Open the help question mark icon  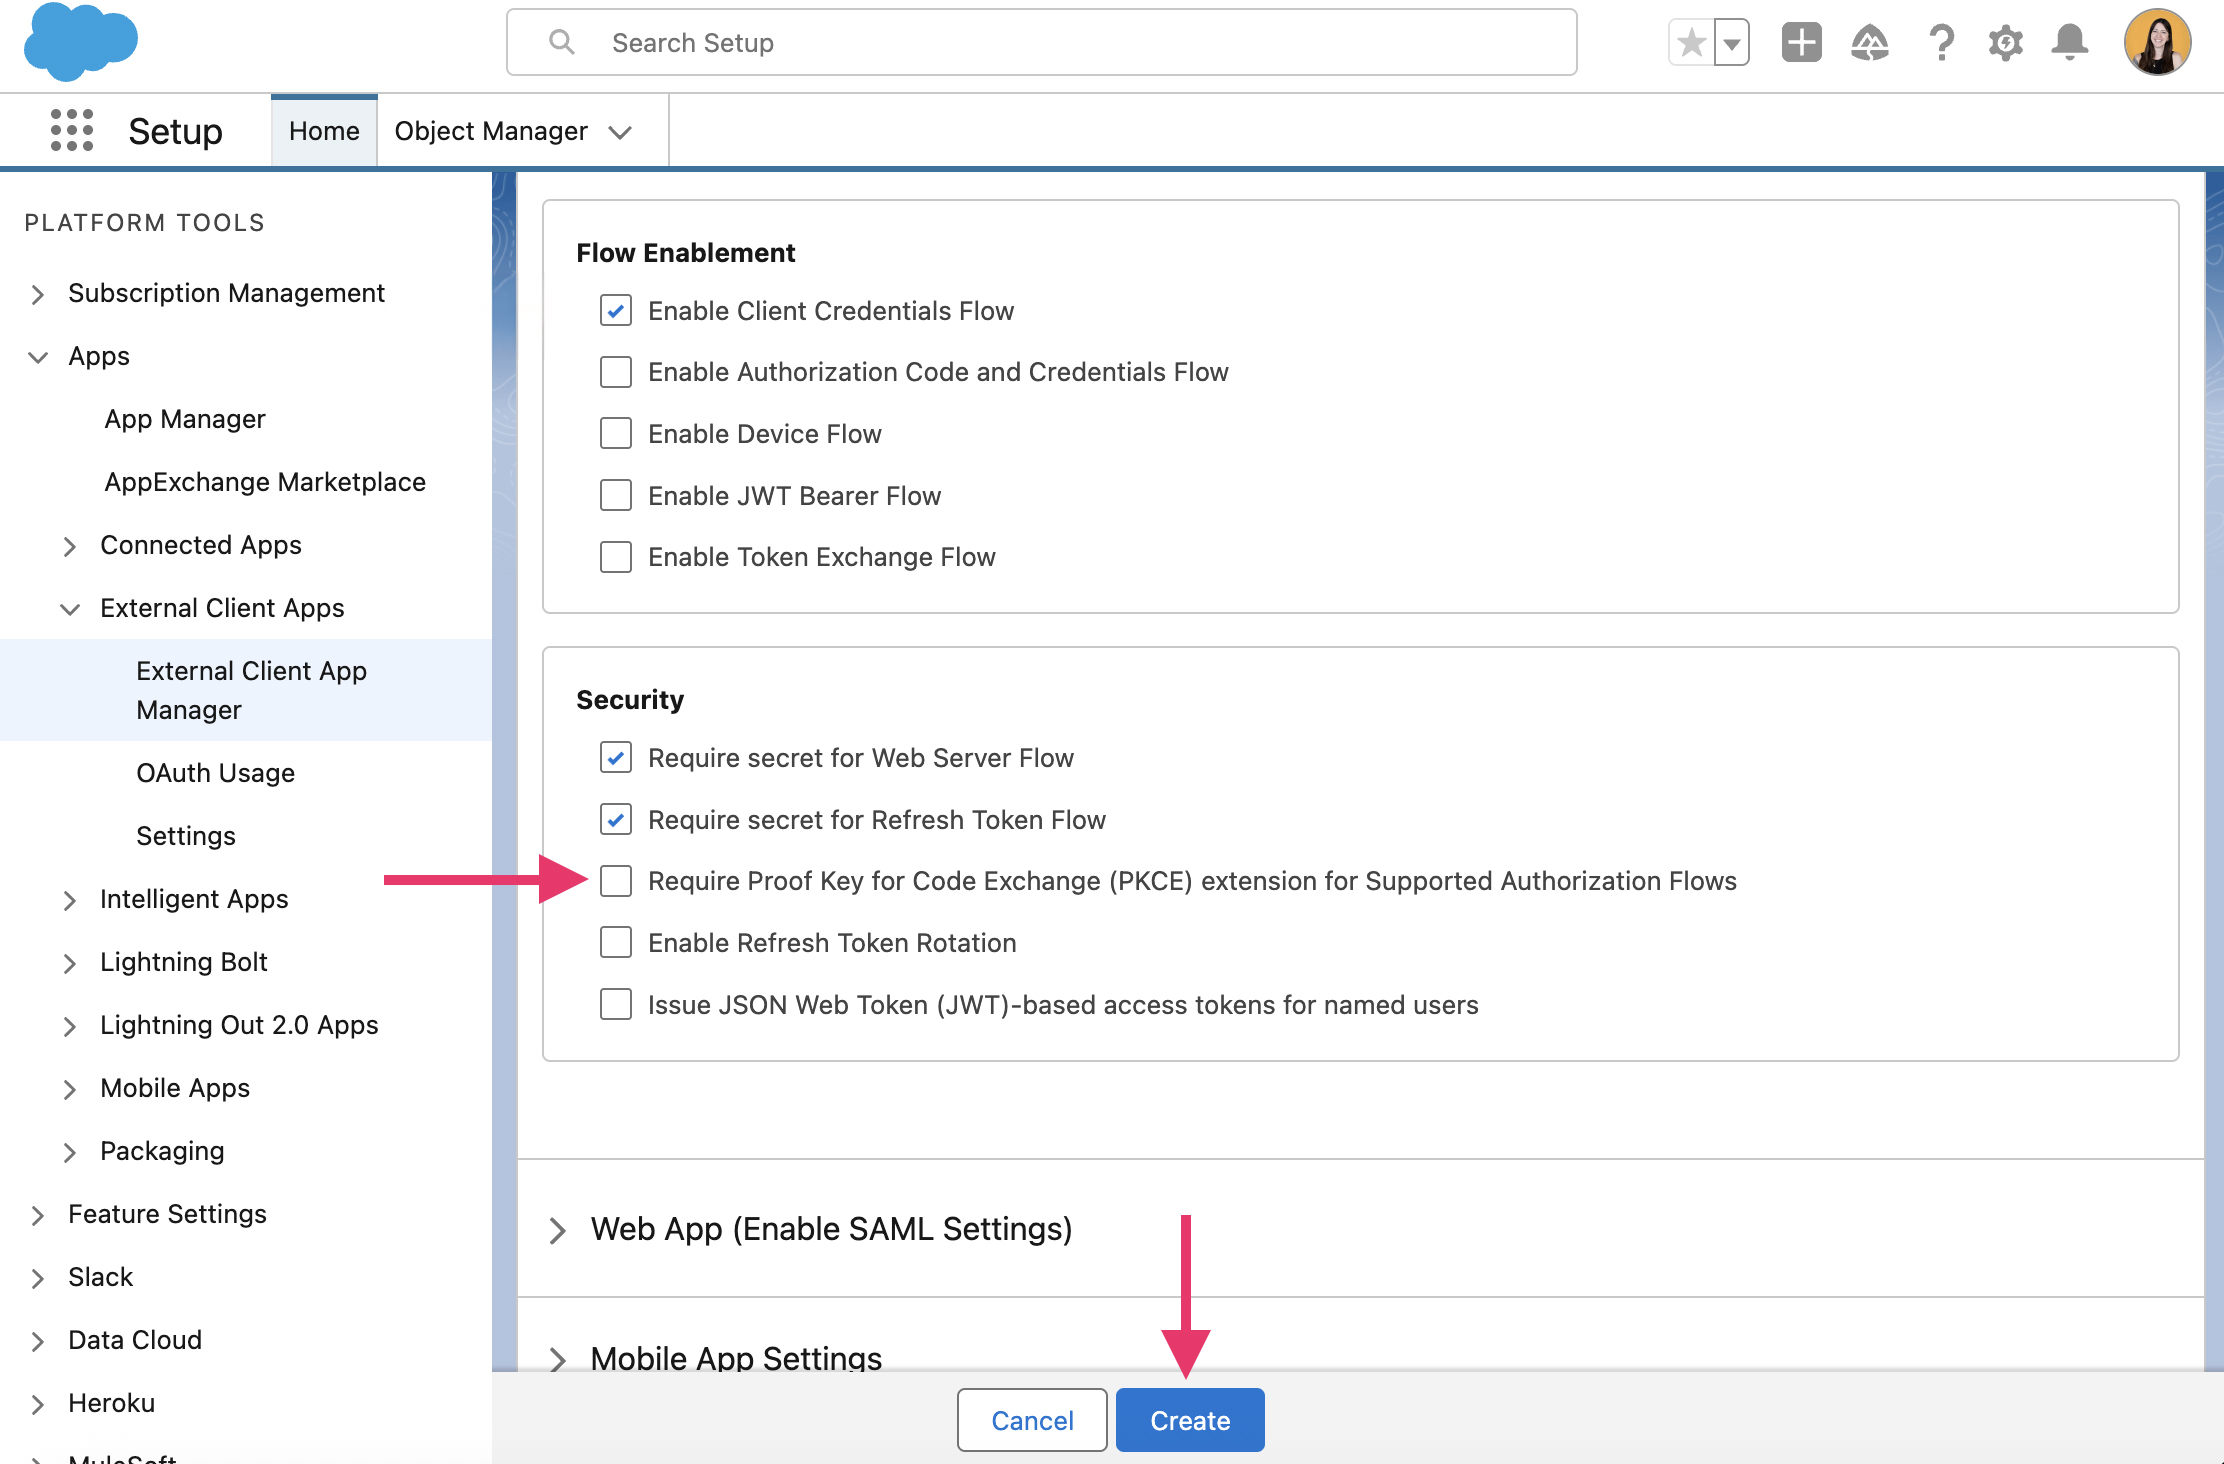(1941, 42)
